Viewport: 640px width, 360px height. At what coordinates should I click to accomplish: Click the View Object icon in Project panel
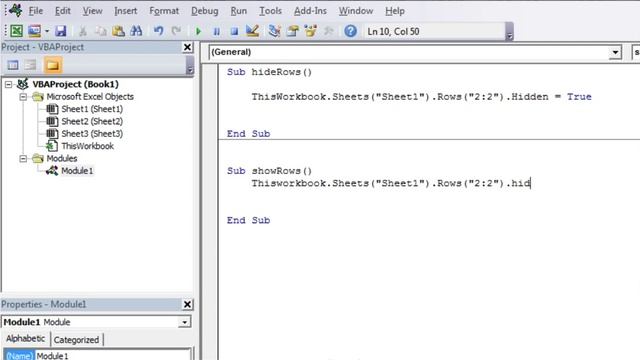coord(31,65)
